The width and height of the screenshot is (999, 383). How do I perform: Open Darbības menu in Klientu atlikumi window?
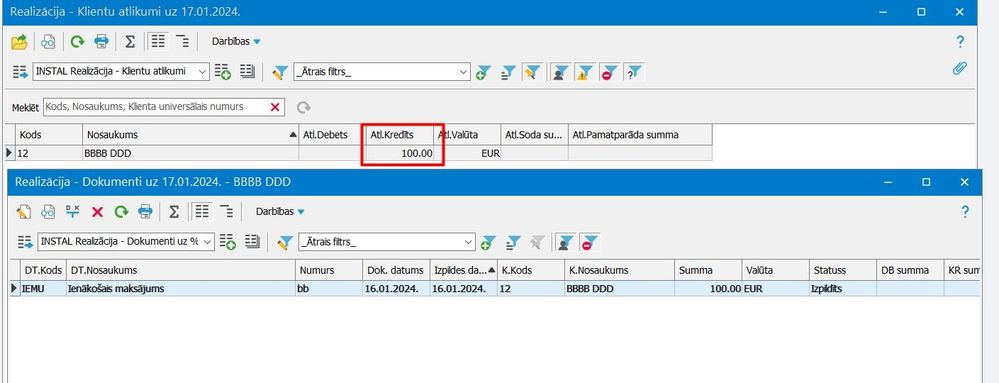click(236, 41)
